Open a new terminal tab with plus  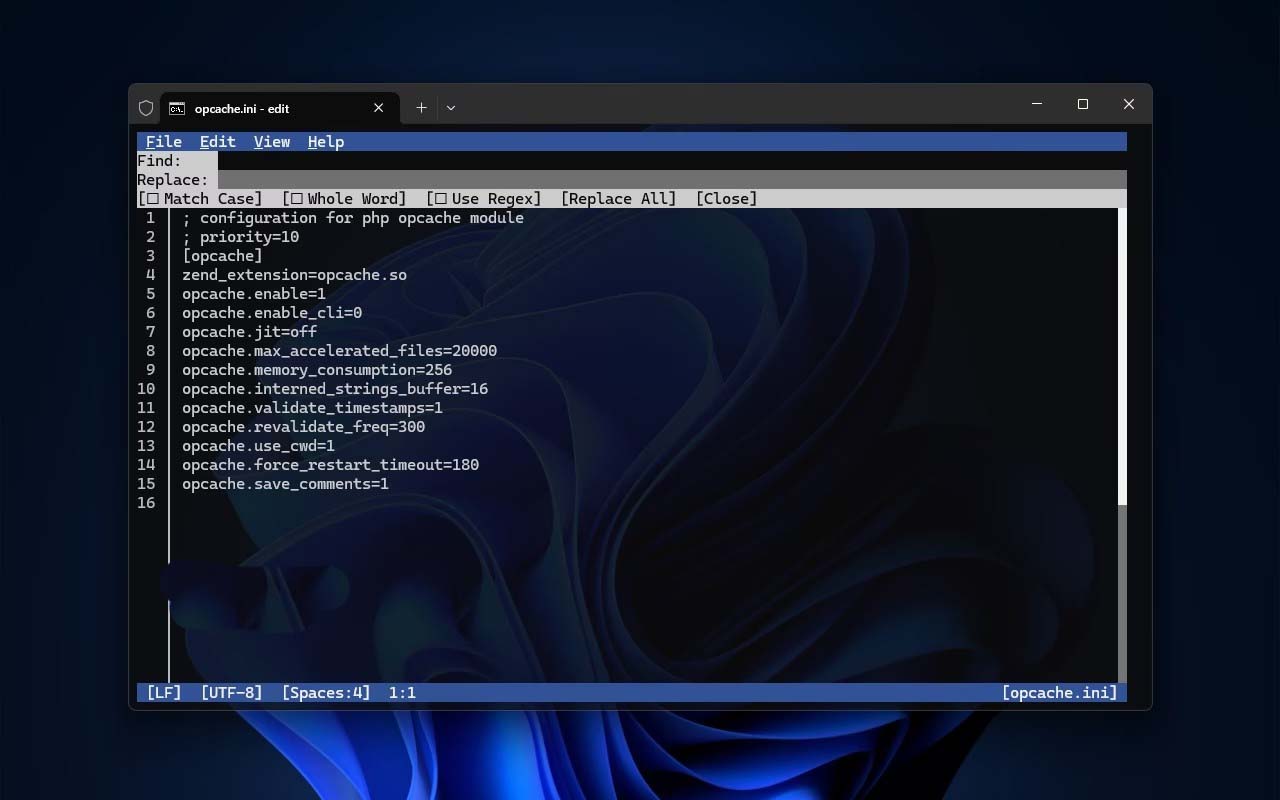(x=421, y=108)
